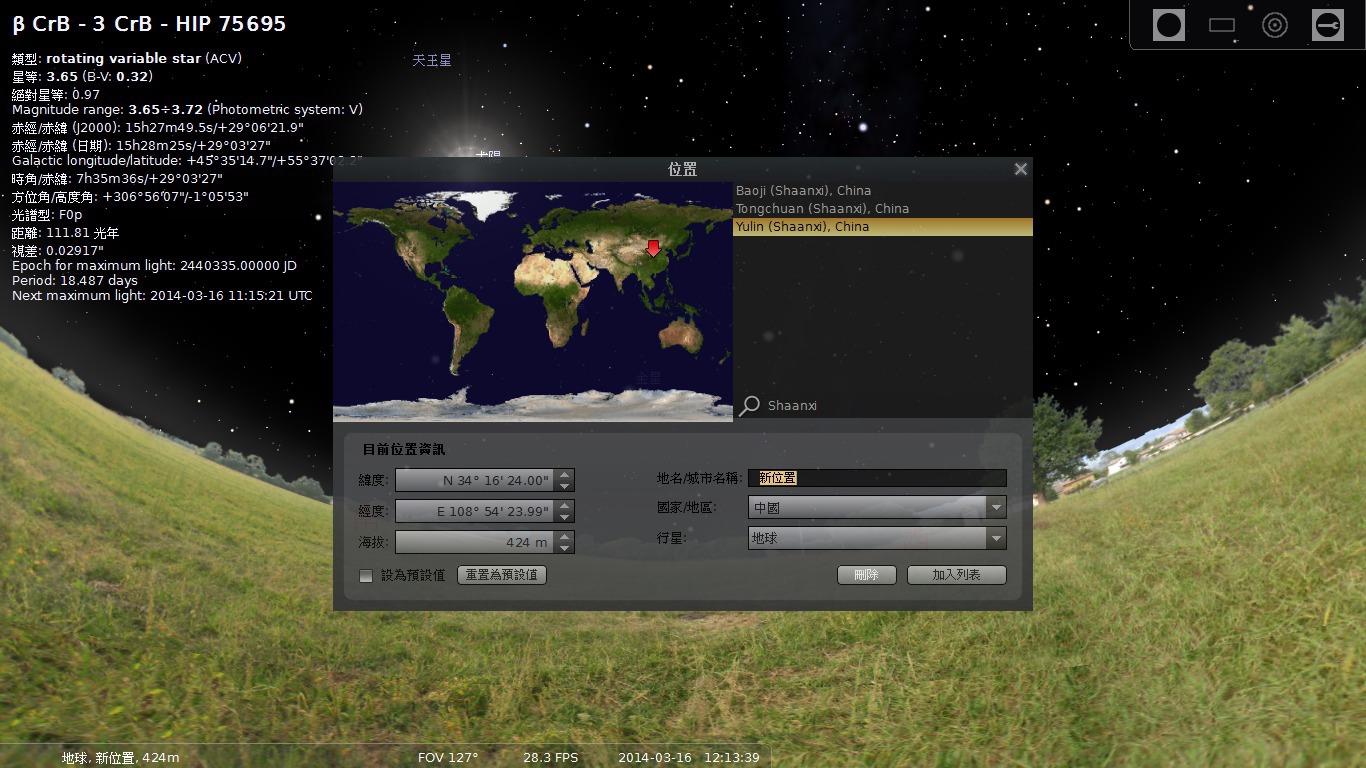Click the magnifier icon beside Shaanxi search
The height and width of the screenshot is (768, 1366).
(749, 405)
